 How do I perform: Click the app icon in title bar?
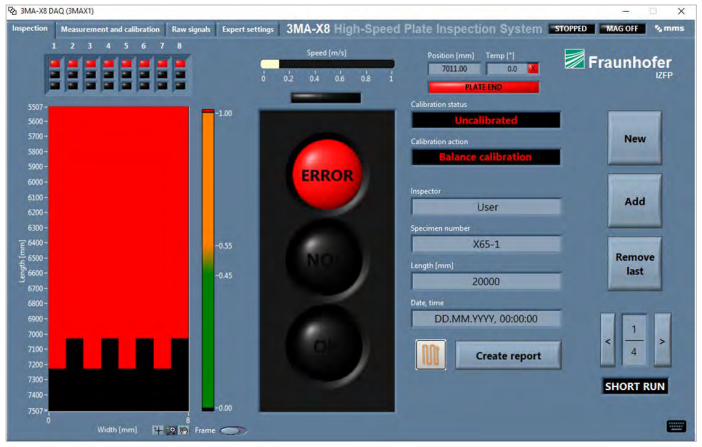pos(13,11)
